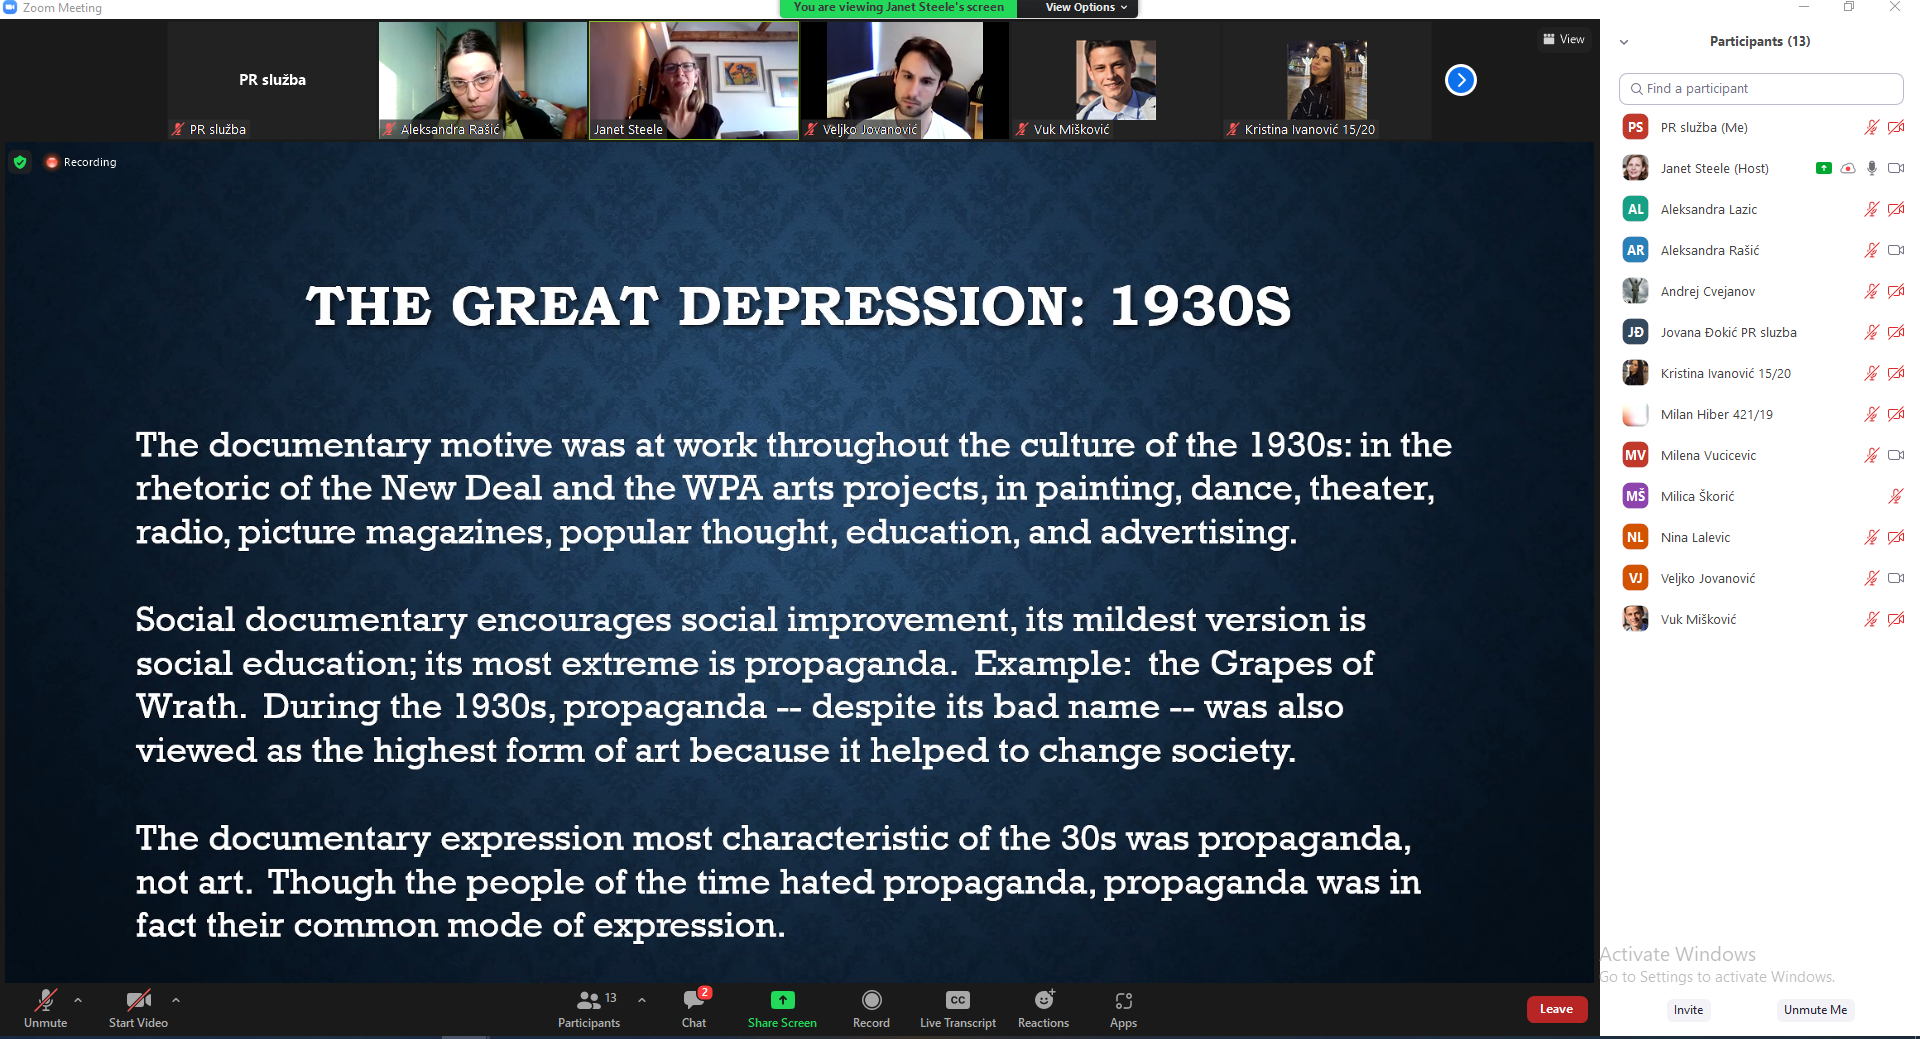This screenshot has height=1039, width=1920.
Task: Click Kristina Ivanović's muted mic icon in list
Action: [1871, 373]
